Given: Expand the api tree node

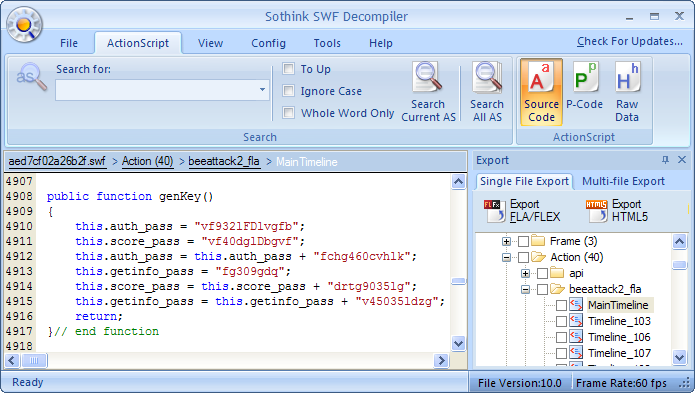Looking at the screenshot, I should [525, 273].
